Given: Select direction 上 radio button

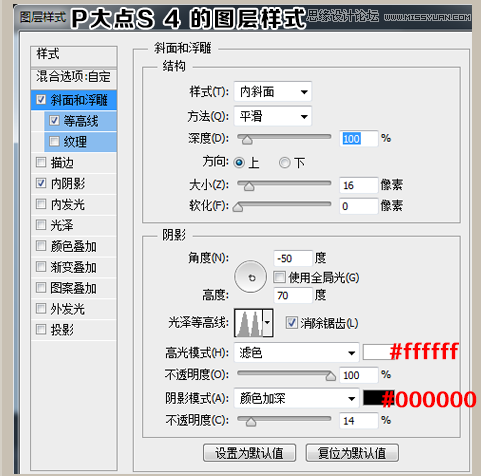Looking at the screenshot, I should (239, 163).
